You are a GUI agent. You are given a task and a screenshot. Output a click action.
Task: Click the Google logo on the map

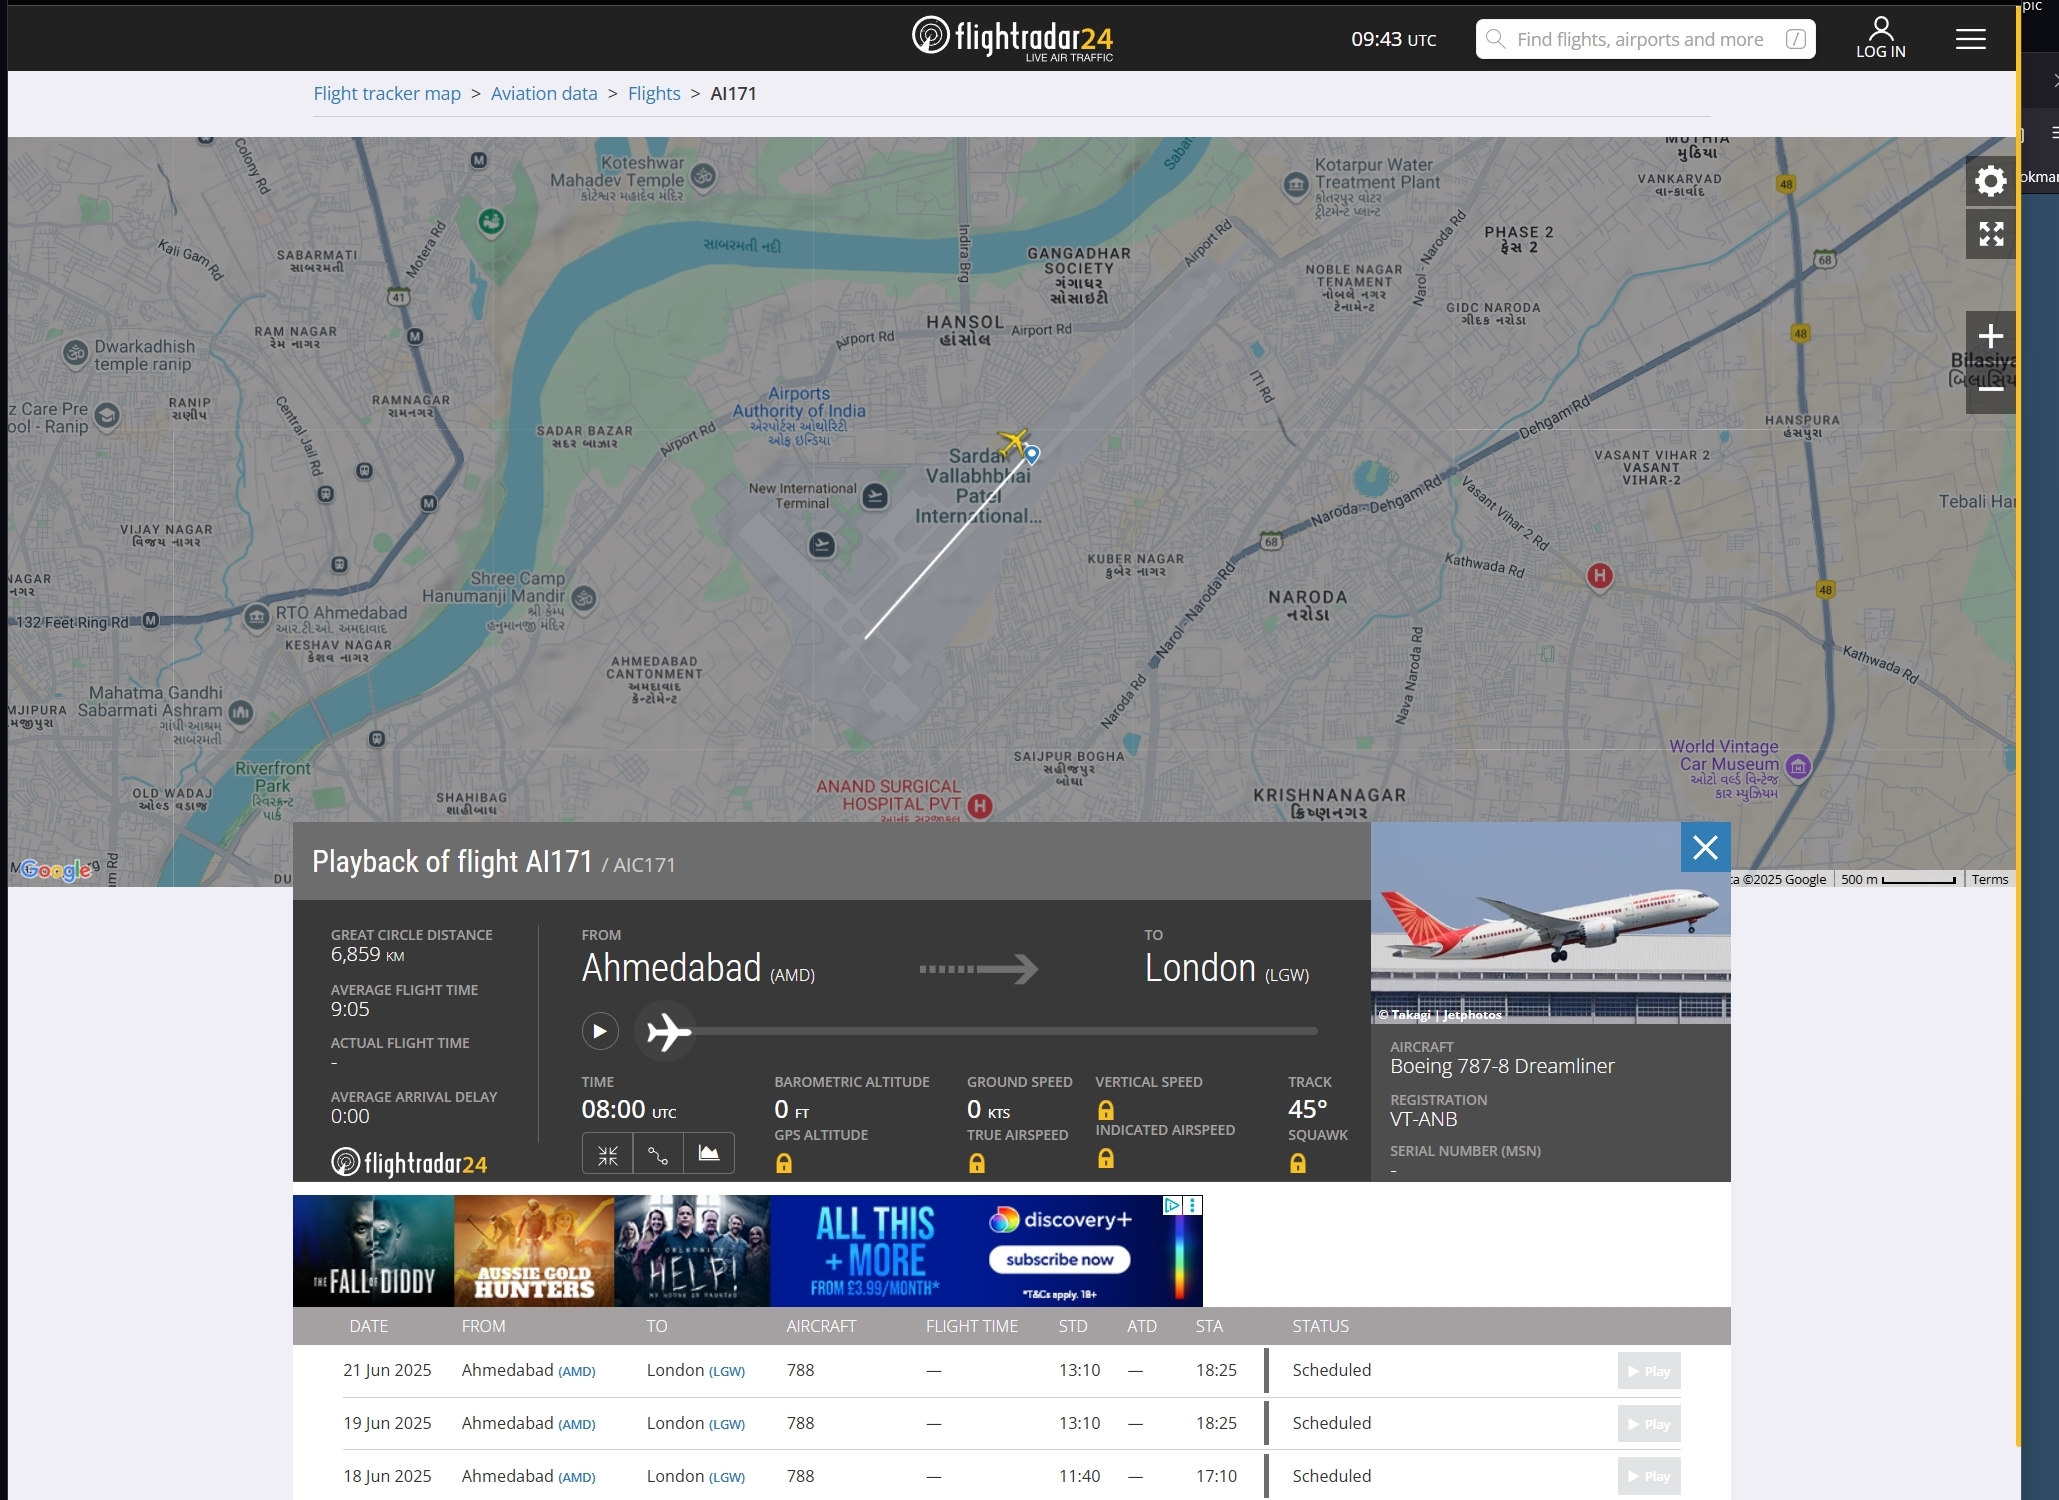(56, 870)
